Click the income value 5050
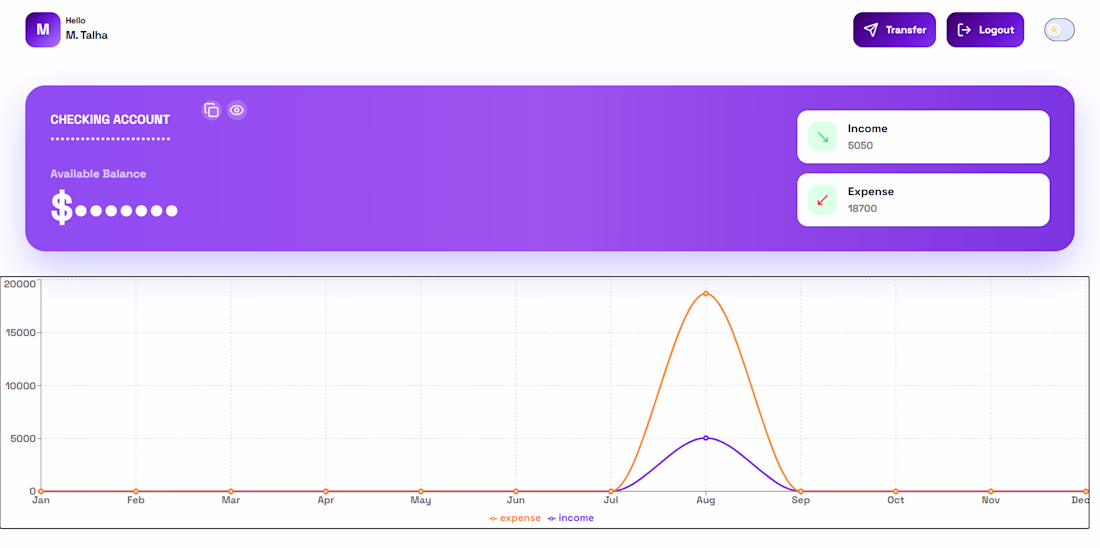The height and width of the screenshot is (548, 1100). [860, 146]
